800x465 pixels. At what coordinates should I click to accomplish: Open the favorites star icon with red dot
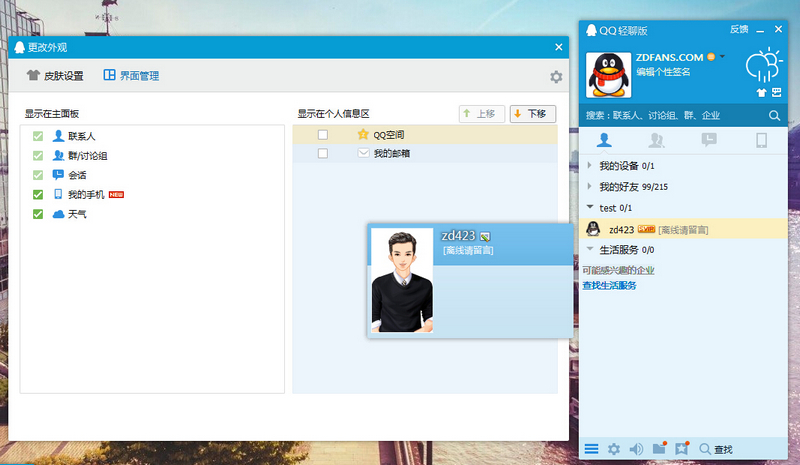pos(682,450)
